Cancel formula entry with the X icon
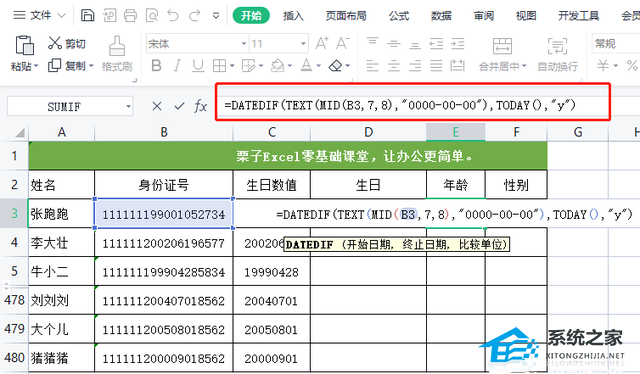Screen dimensions: 640x374 coord(157,106)
